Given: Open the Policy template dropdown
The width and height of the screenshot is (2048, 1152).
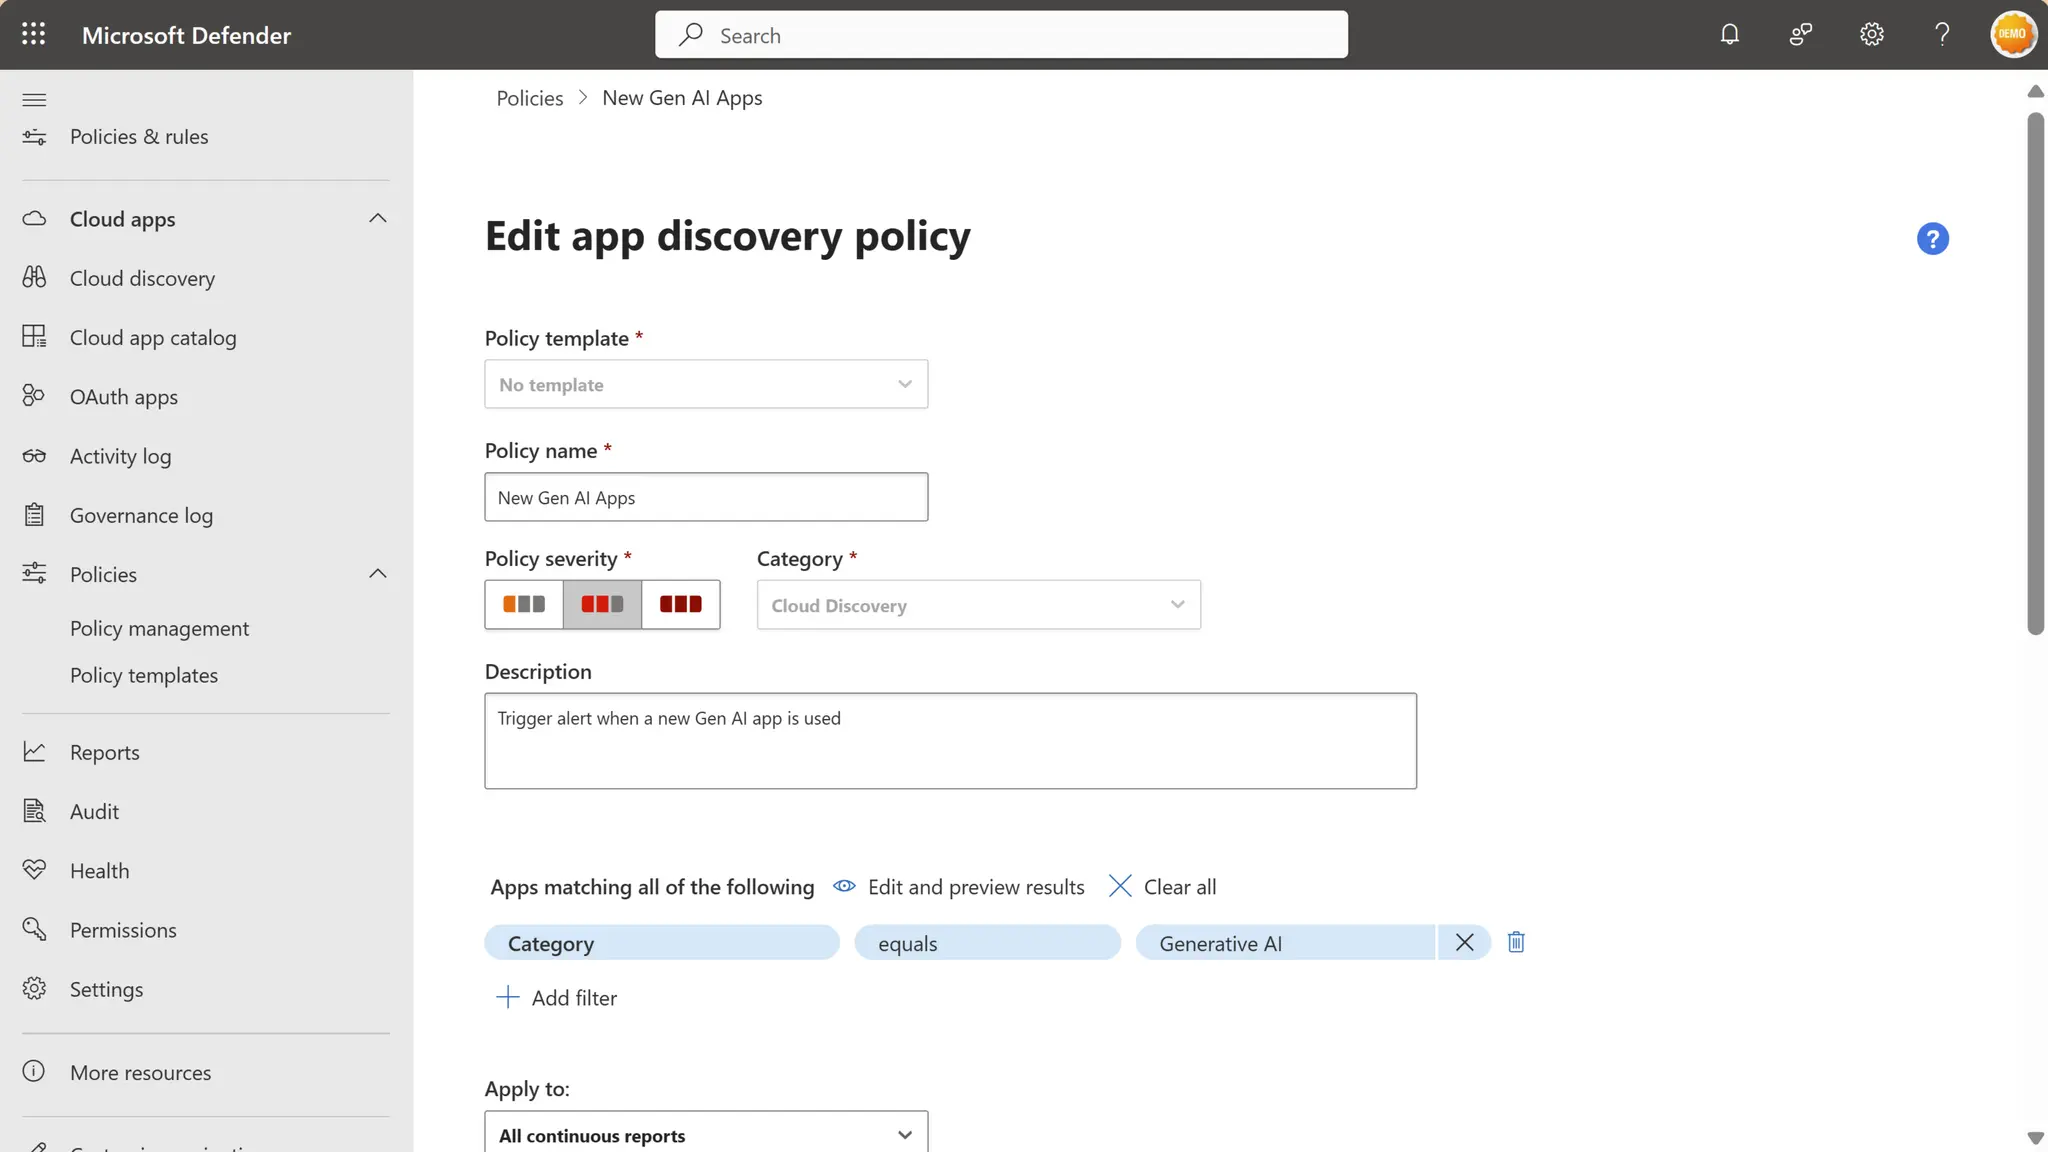Looking at the screenshot, I should [x=706, y=384].
